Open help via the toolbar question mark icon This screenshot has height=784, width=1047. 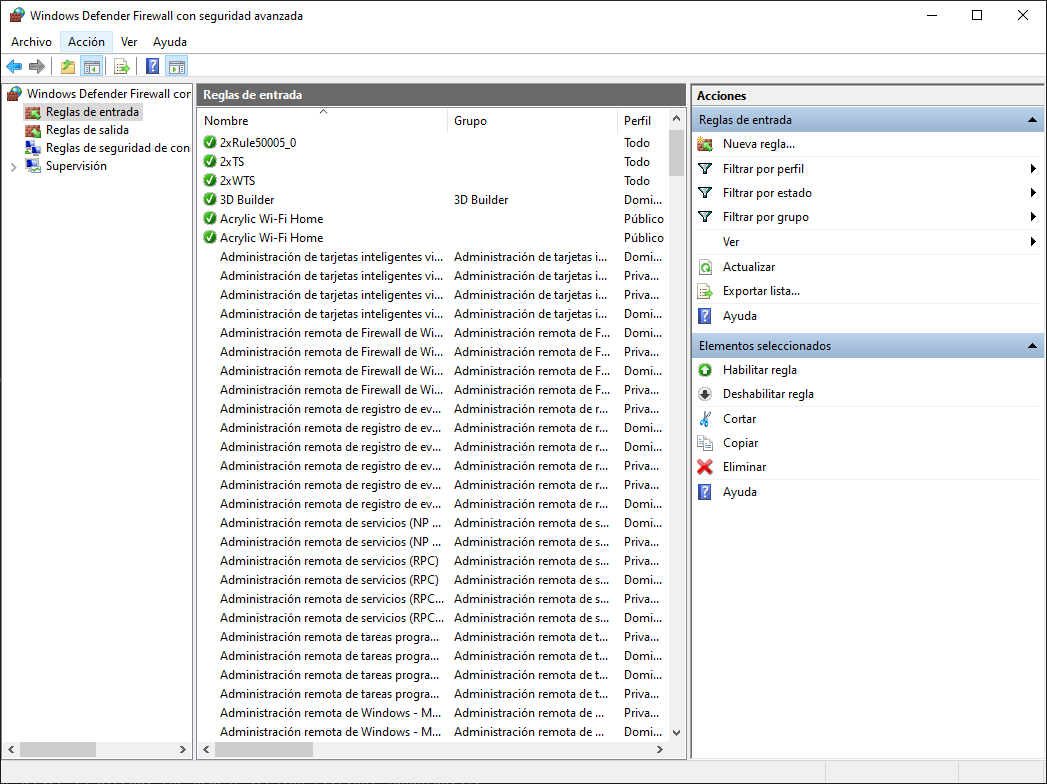[x=152, y=66]
